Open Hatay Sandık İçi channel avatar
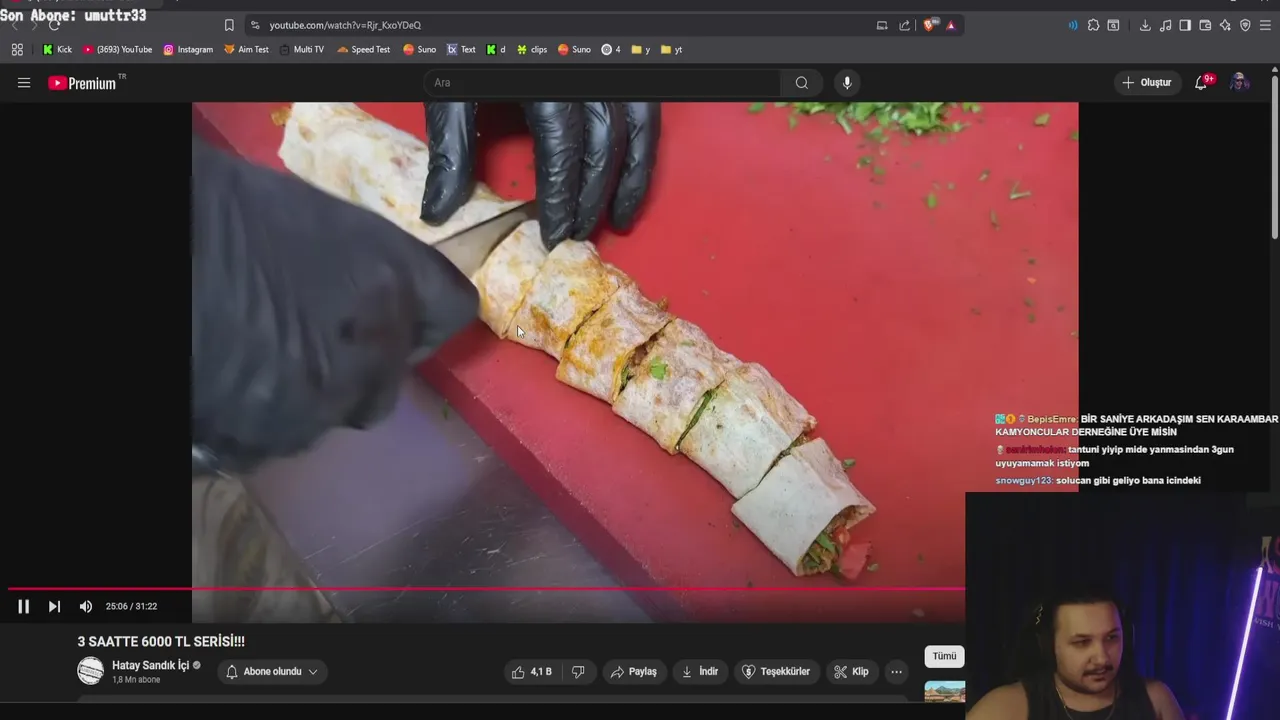Screen dimensions: 1280x720 point(91,671)
